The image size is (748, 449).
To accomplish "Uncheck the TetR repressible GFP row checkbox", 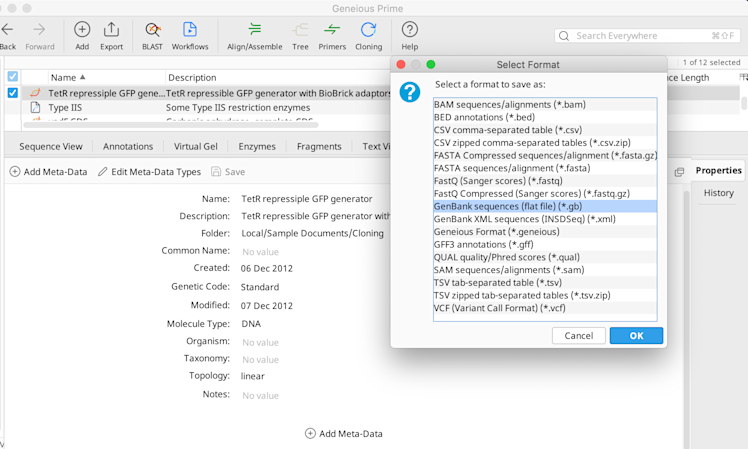I will [x=13, y=93].
